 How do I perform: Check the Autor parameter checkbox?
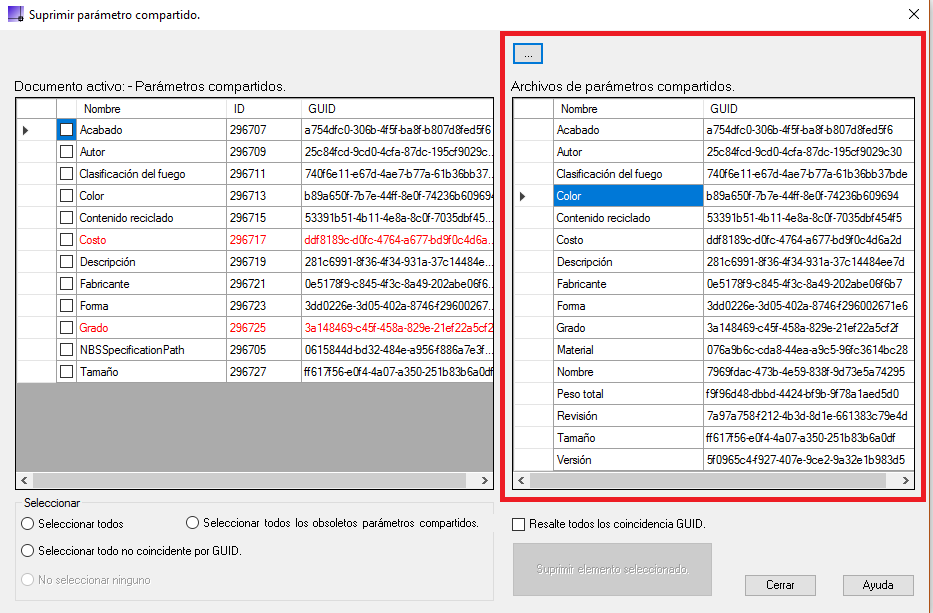click(67, 152)
